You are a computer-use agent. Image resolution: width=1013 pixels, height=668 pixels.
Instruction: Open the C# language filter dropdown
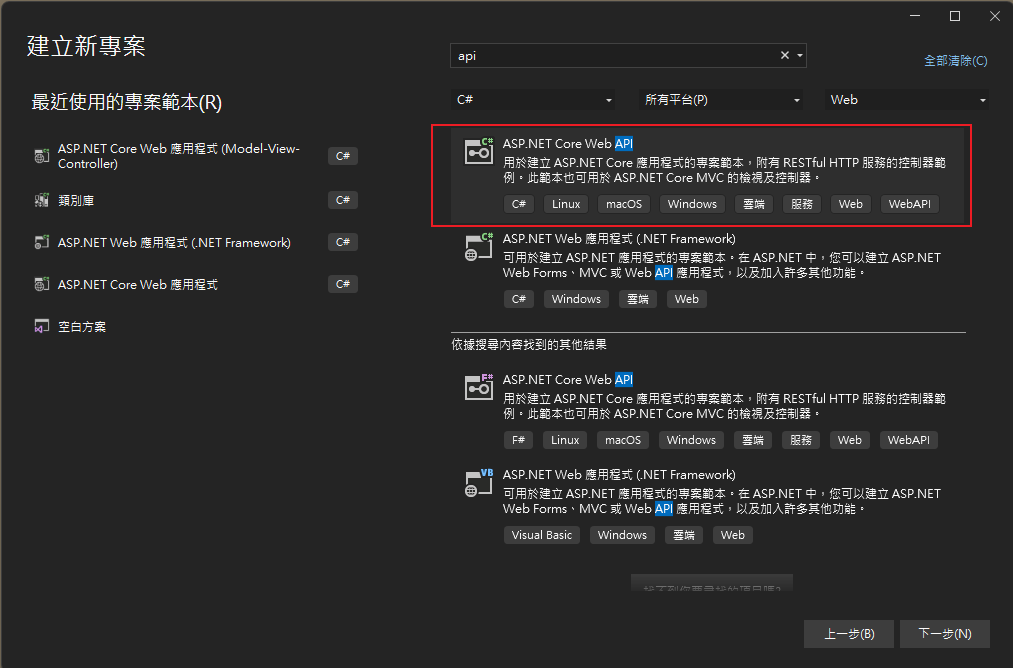pos(533,99)
